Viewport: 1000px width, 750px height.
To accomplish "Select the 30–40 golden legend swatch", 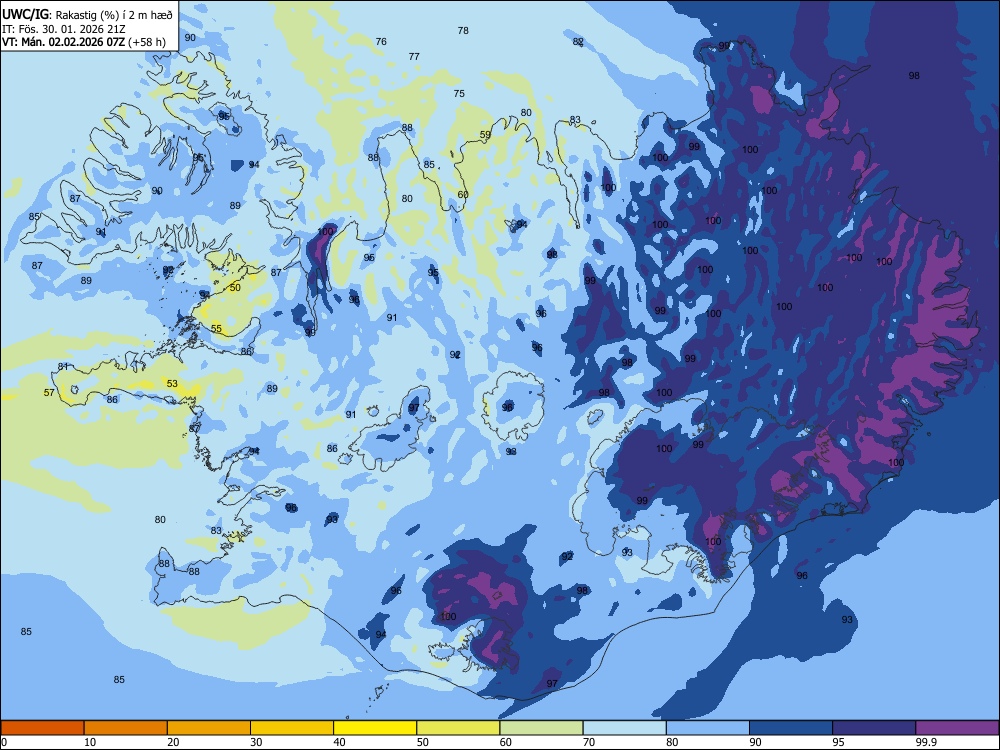I will (292, 728).
